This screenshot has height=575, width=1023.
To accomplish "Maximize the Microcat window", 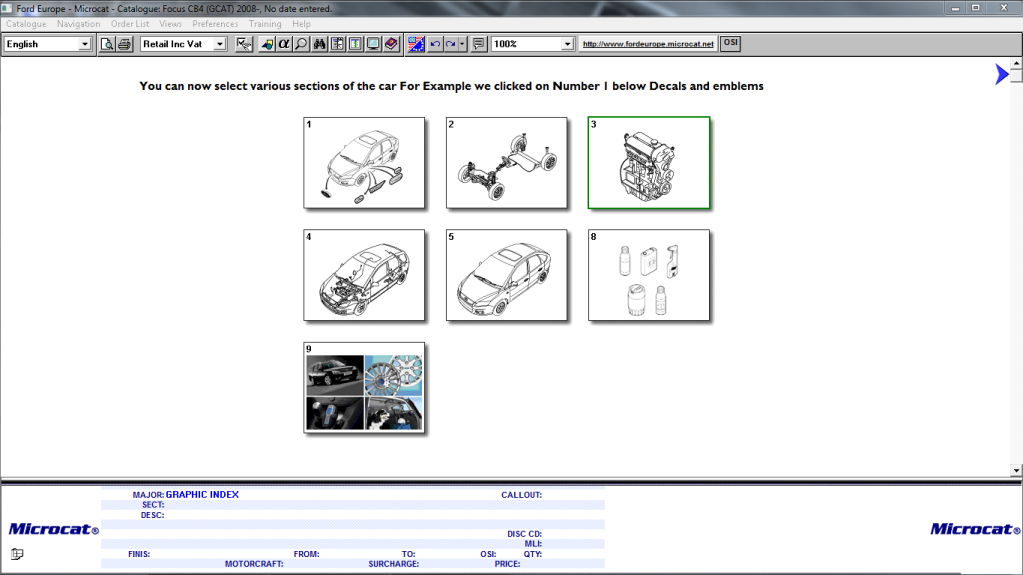I will pos(976,8).
